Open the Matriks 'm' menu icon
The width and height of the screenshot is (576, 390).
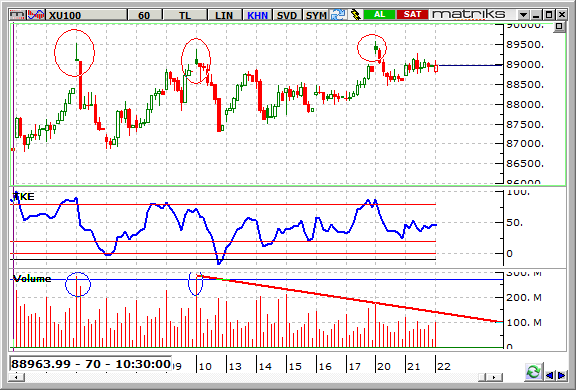pyautogui.click(x=18, y=15)
